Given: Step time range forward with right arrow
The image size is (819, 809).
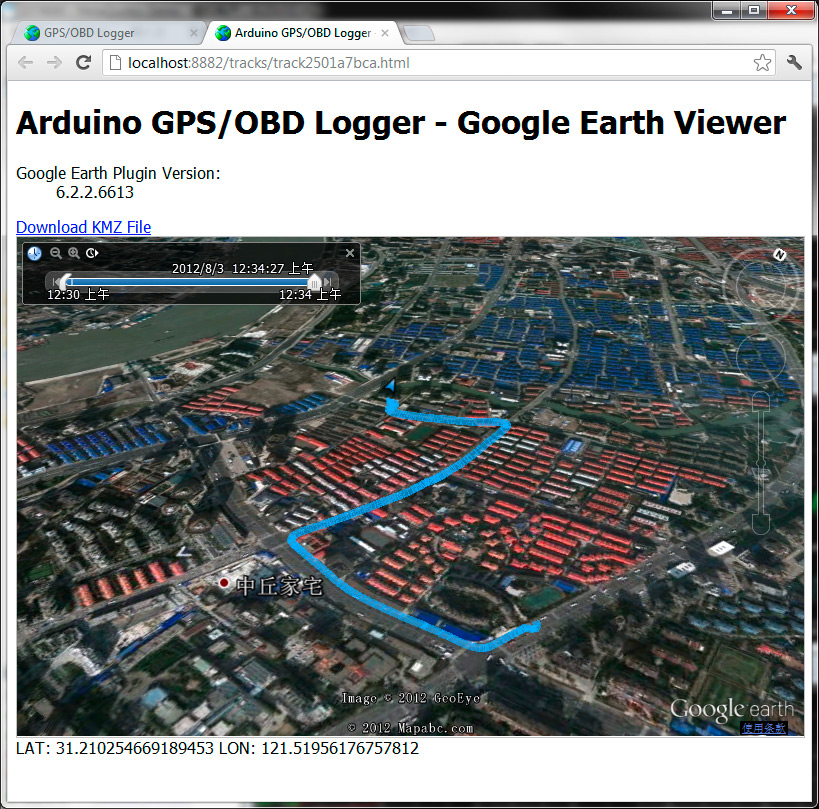Looking at the screenshot, I should (x=327, y=282).
